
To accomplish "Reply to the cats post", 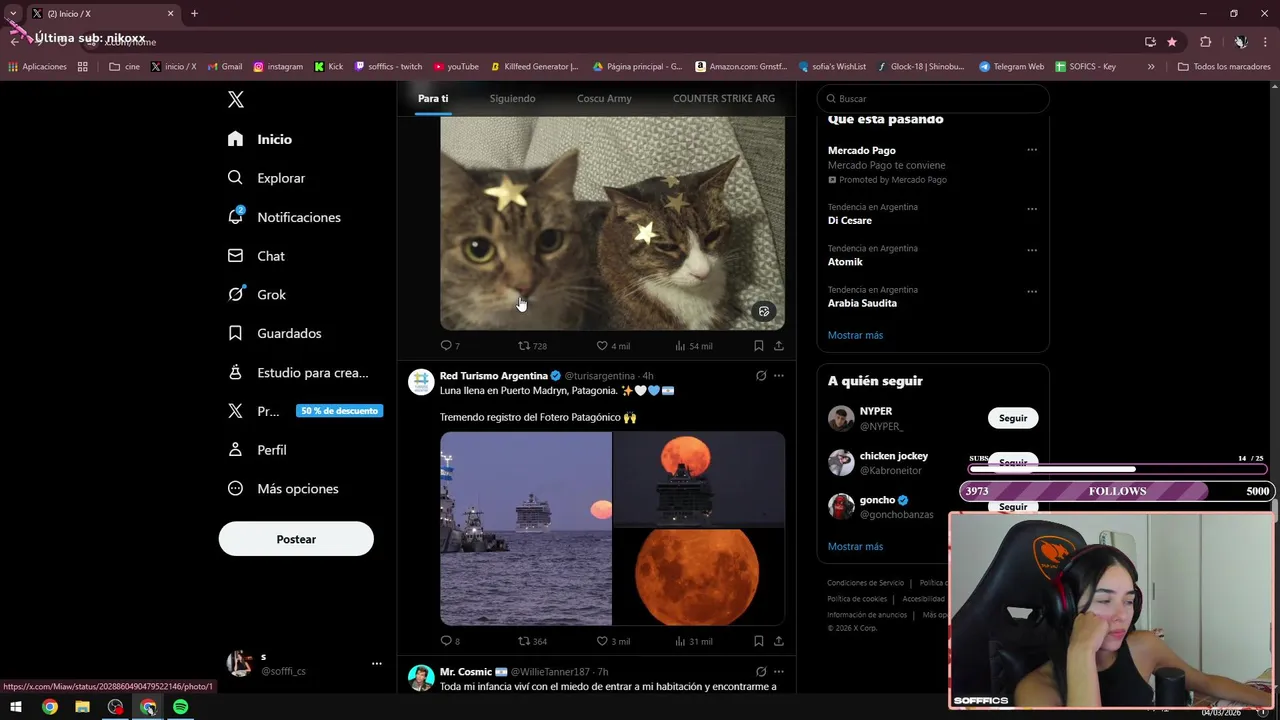I will pos(450,345).
